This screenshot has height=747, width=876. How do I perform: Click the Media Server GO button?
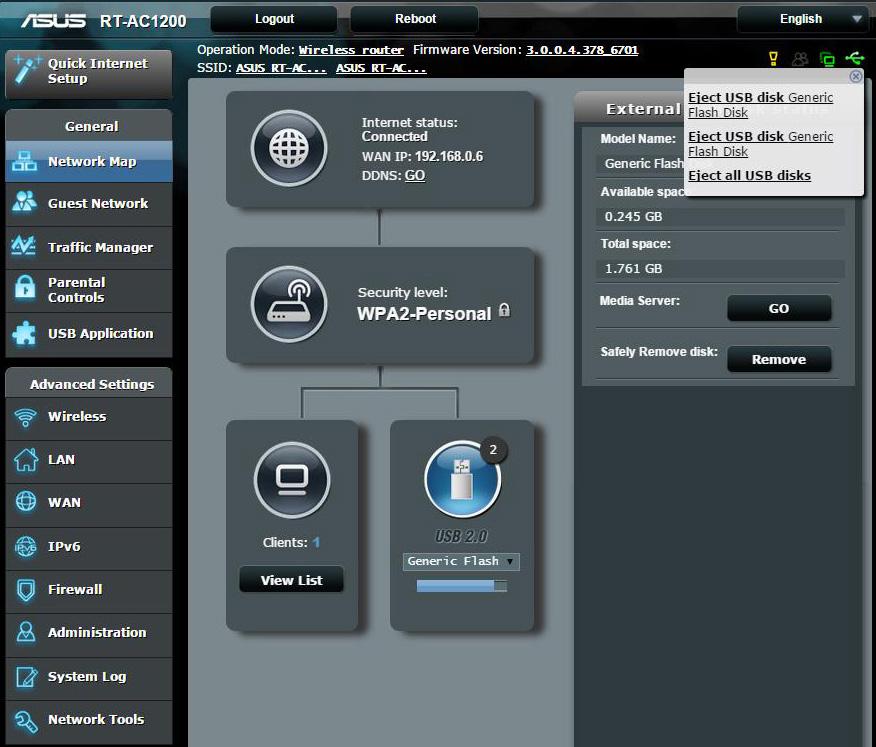(779, 308)
